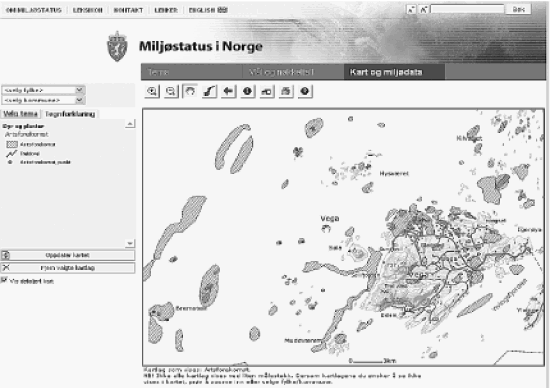Click the Miljøstatus i Norge title
This screenshot has height=388, width=550.
(201, 46)
